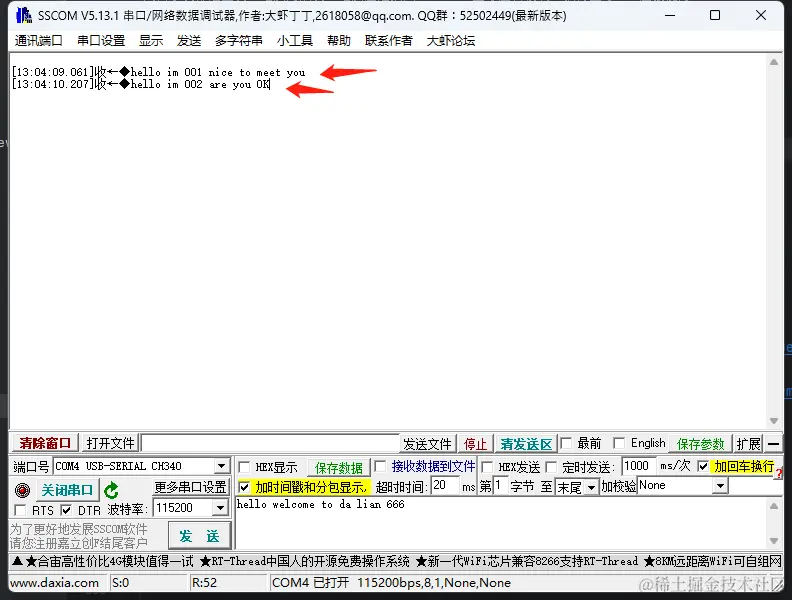Enable the HEX发送 checkbox
The height and width of the screenshot is (600, 792).
tap(487, 467)
